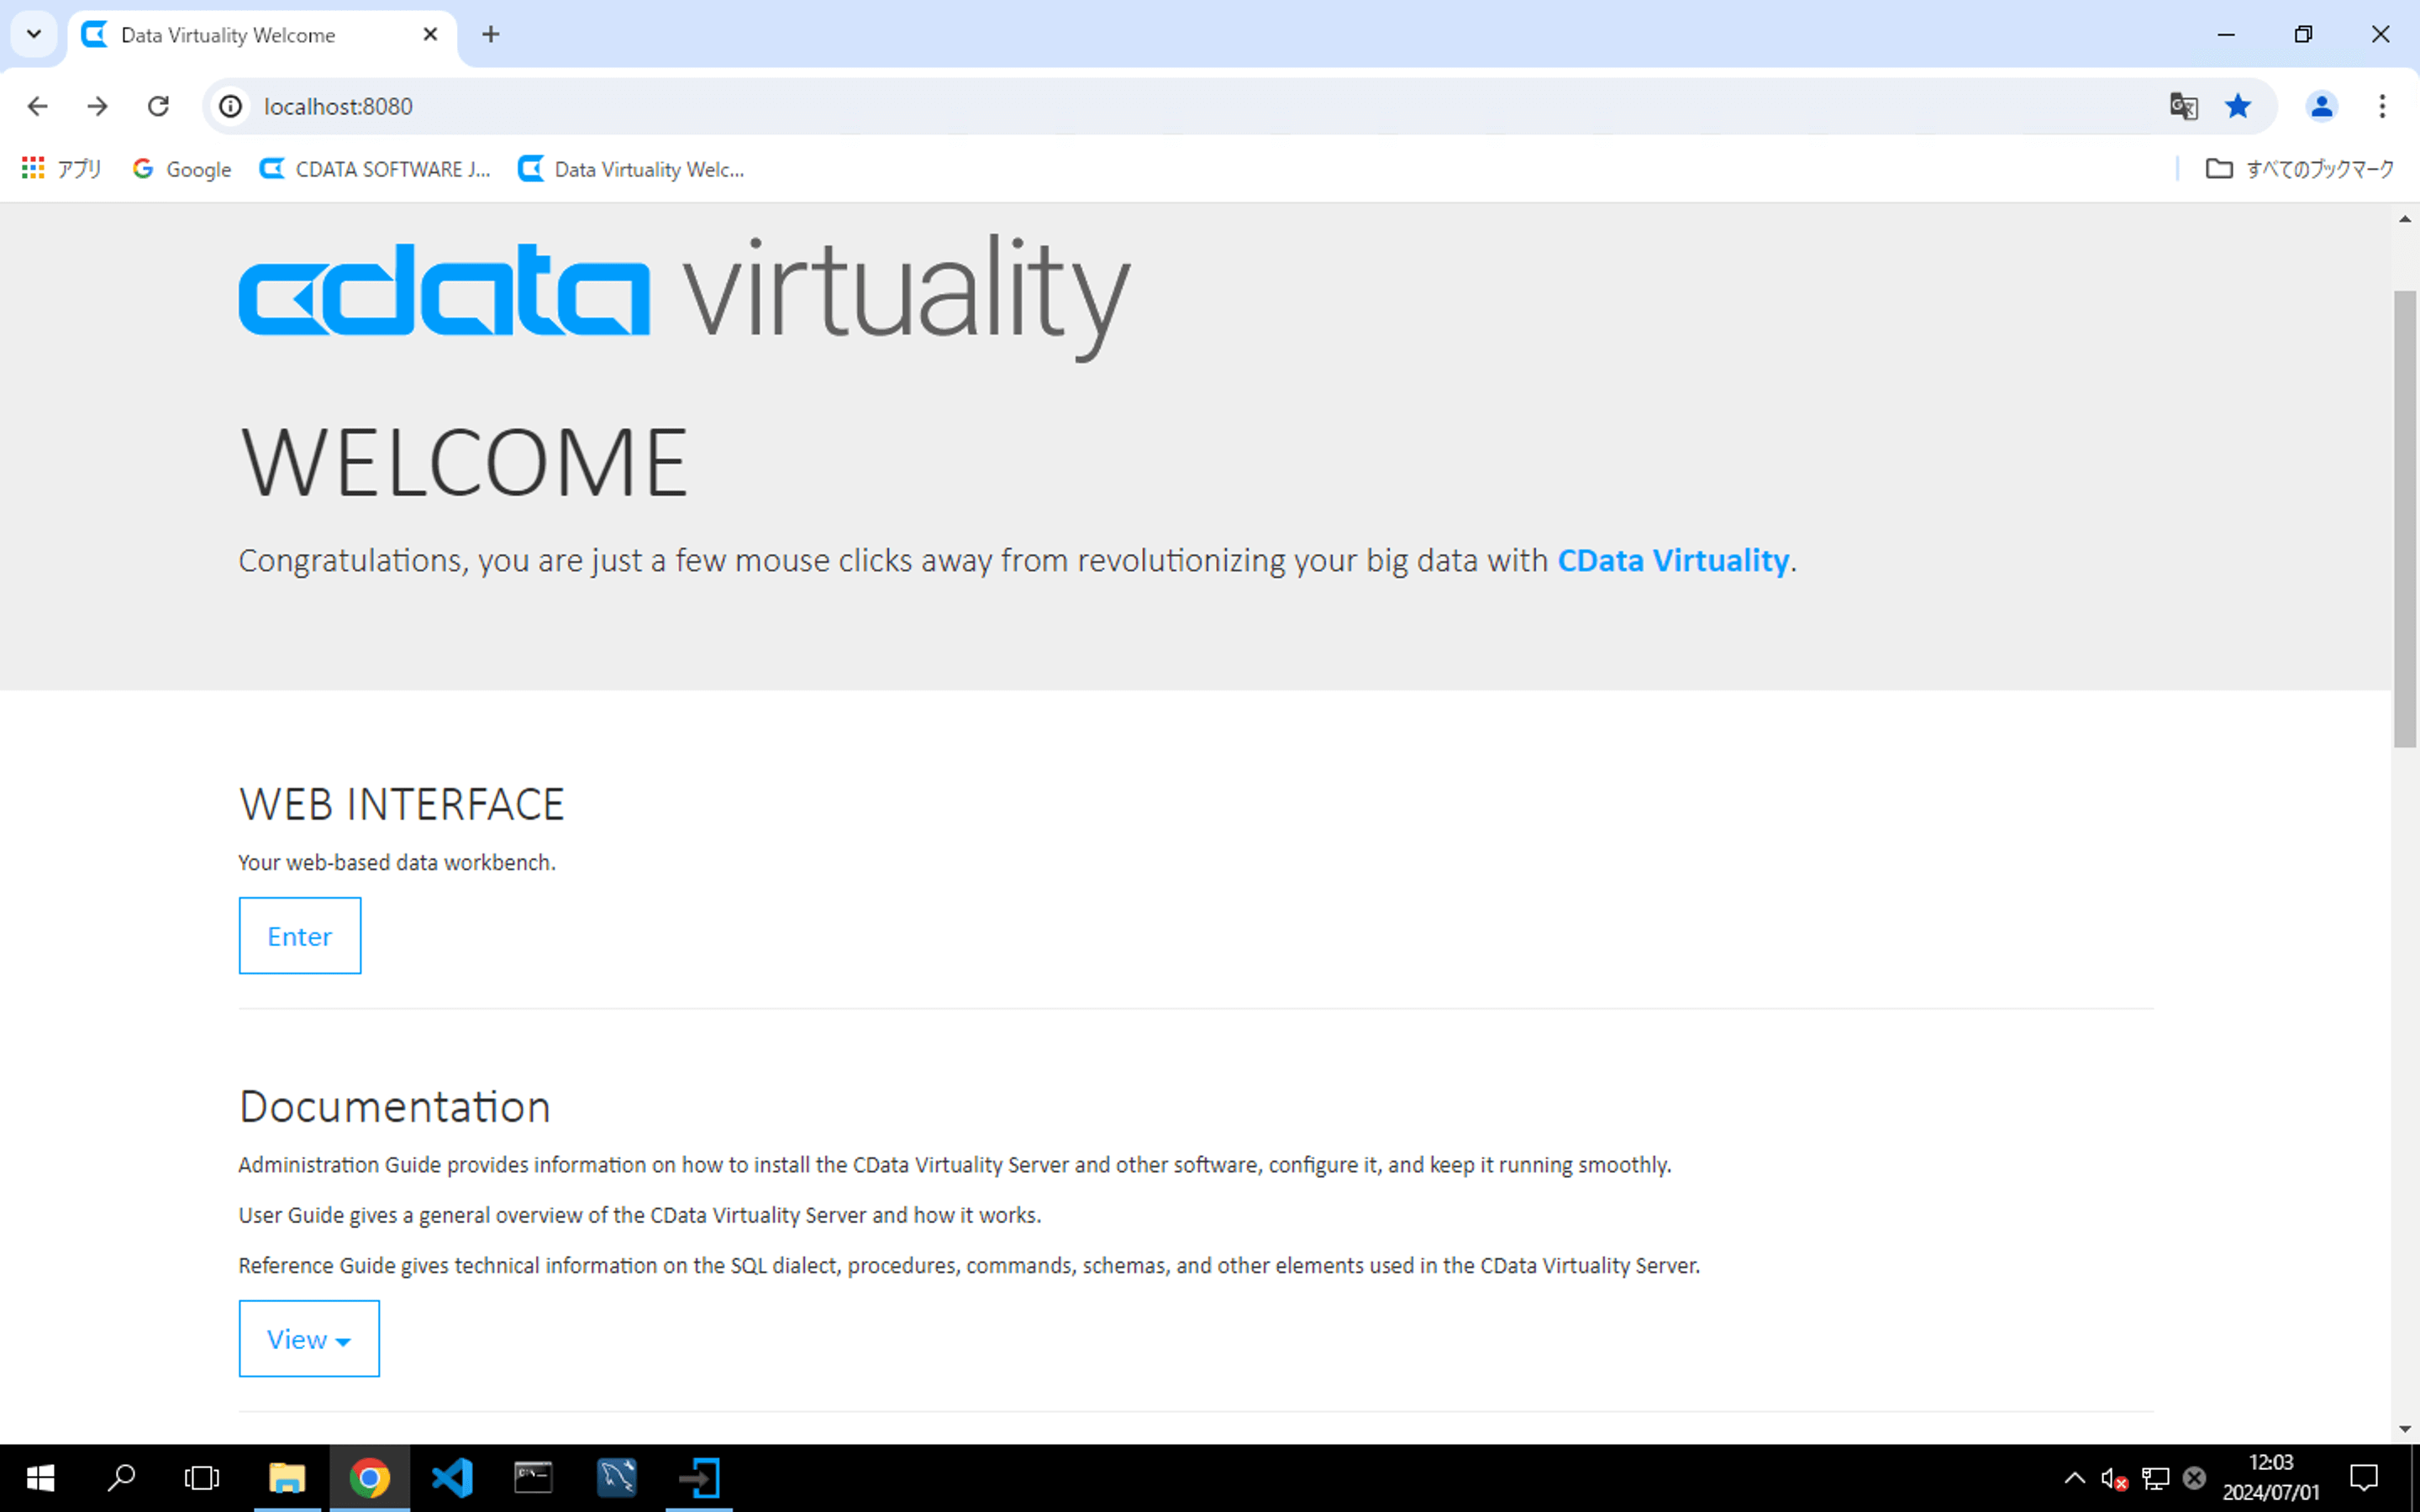The width and height of the screenshot is (2420, 1512).
Task: Expand the tab search chevron
Action: (x=34, y=34)
